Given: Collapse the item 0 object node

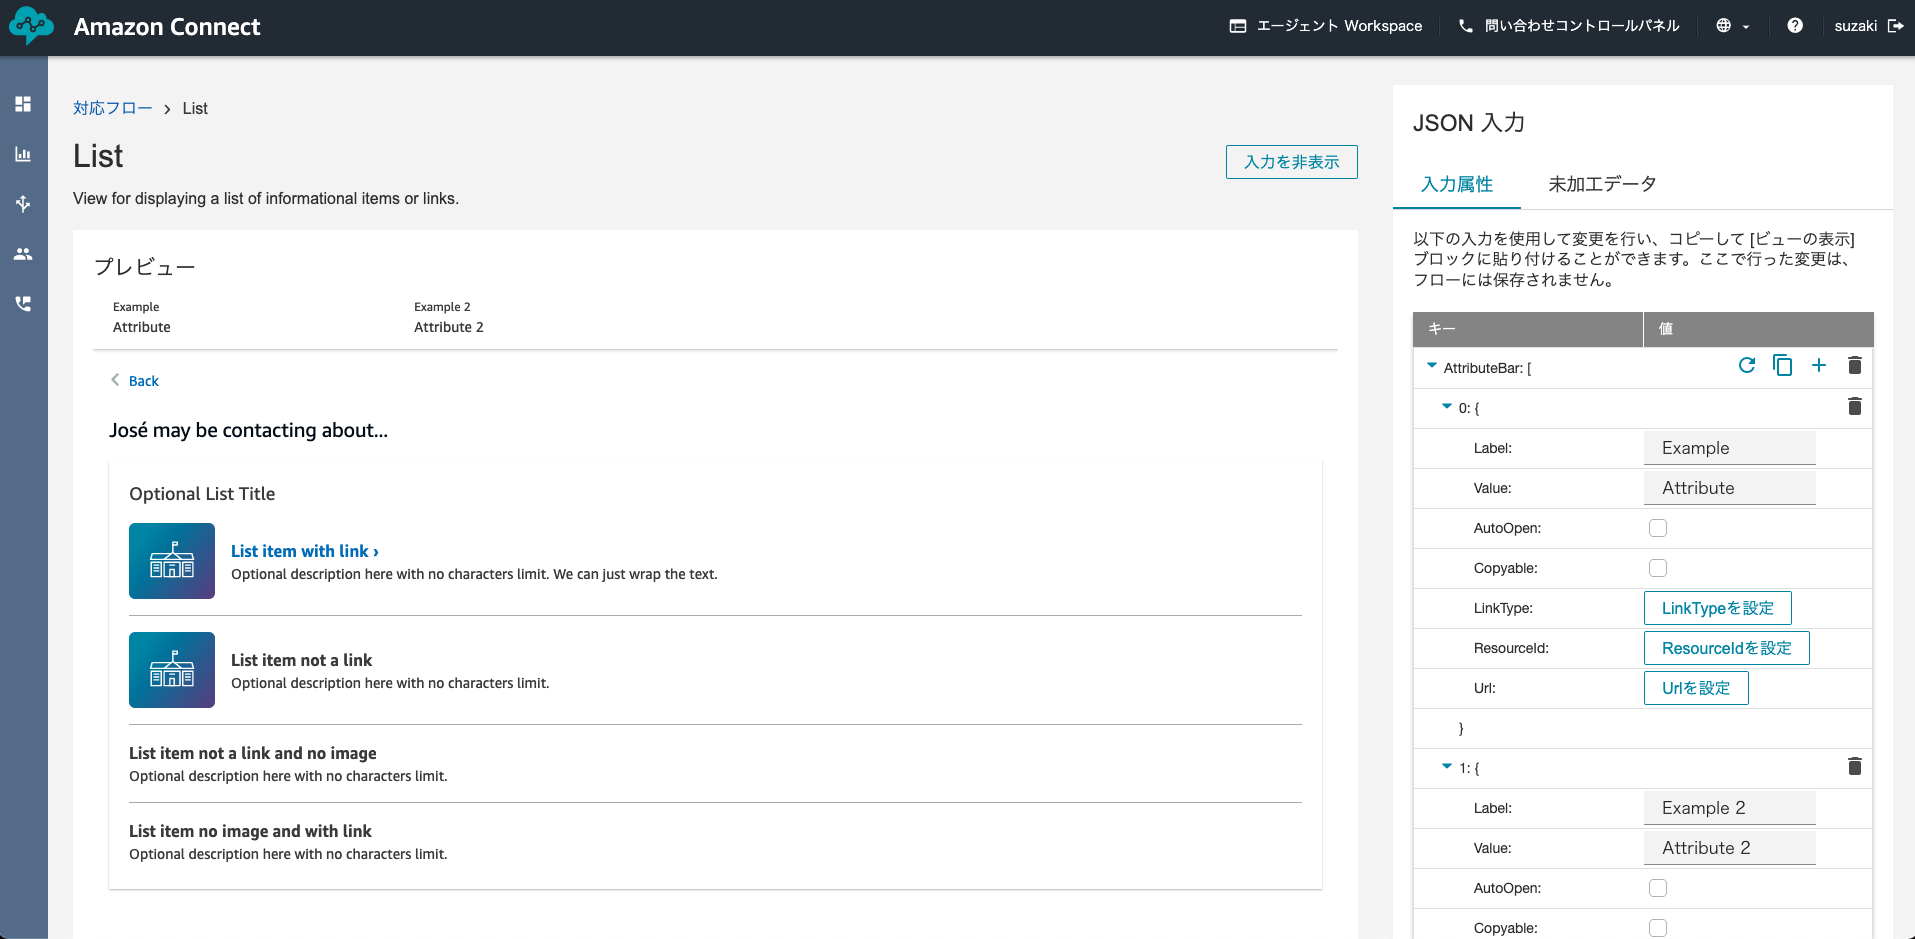Looking at the screenshot, I should (x=1446, y=406).
